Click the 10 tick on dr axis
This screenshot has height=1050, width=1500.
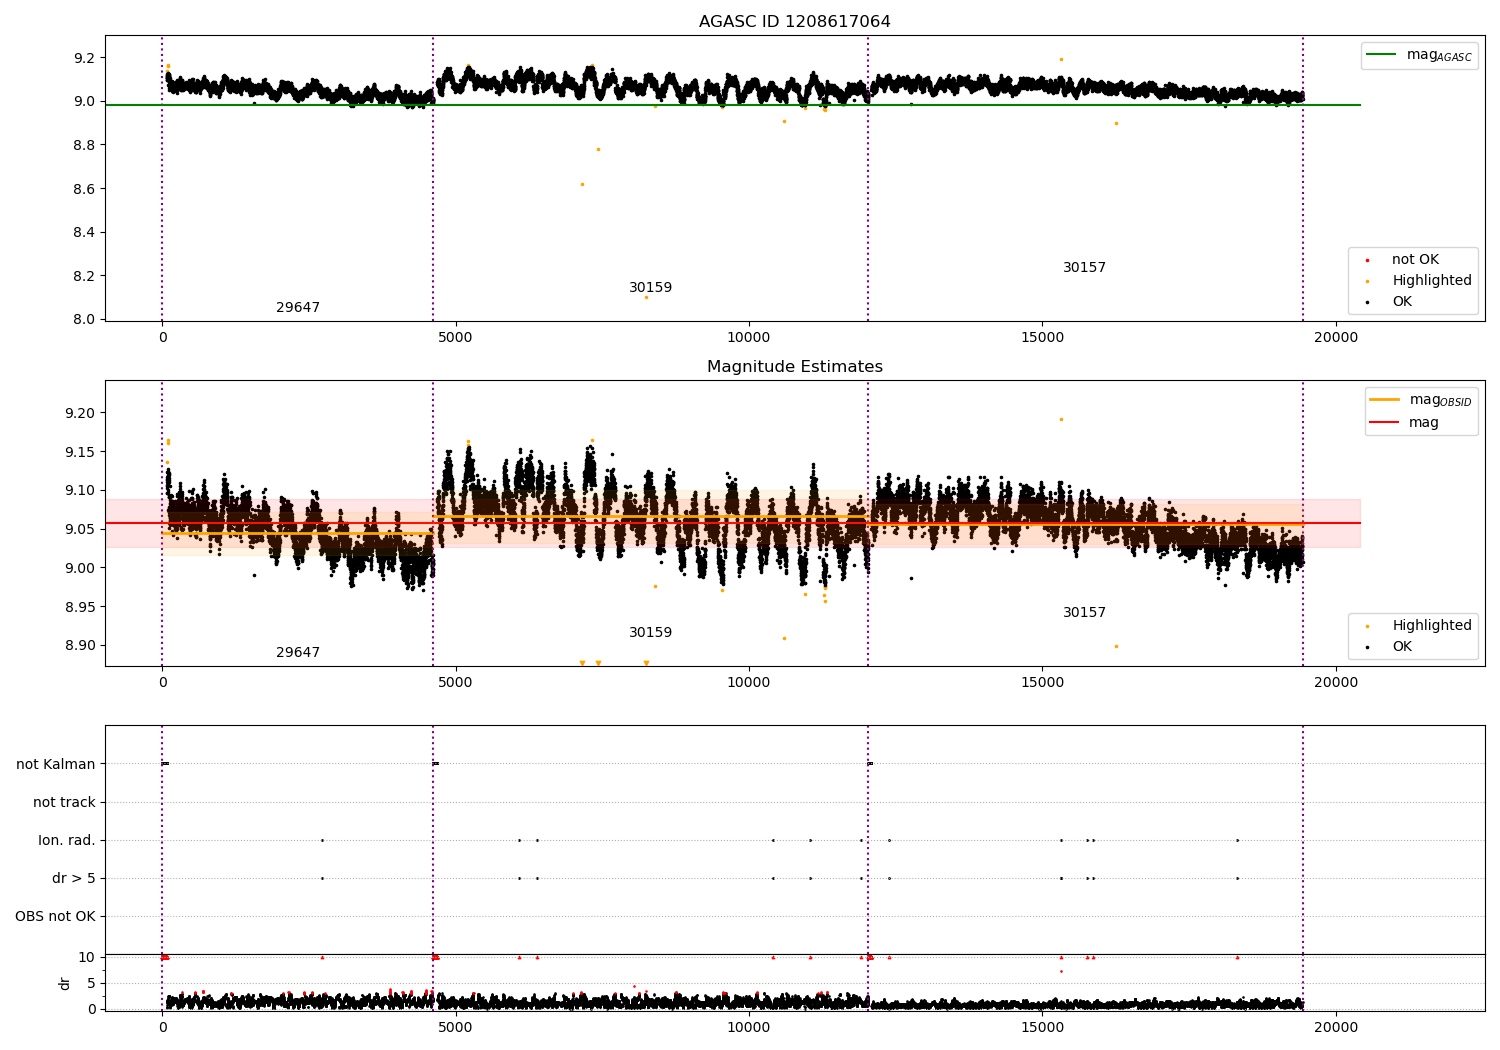click(x=87, y=957)
